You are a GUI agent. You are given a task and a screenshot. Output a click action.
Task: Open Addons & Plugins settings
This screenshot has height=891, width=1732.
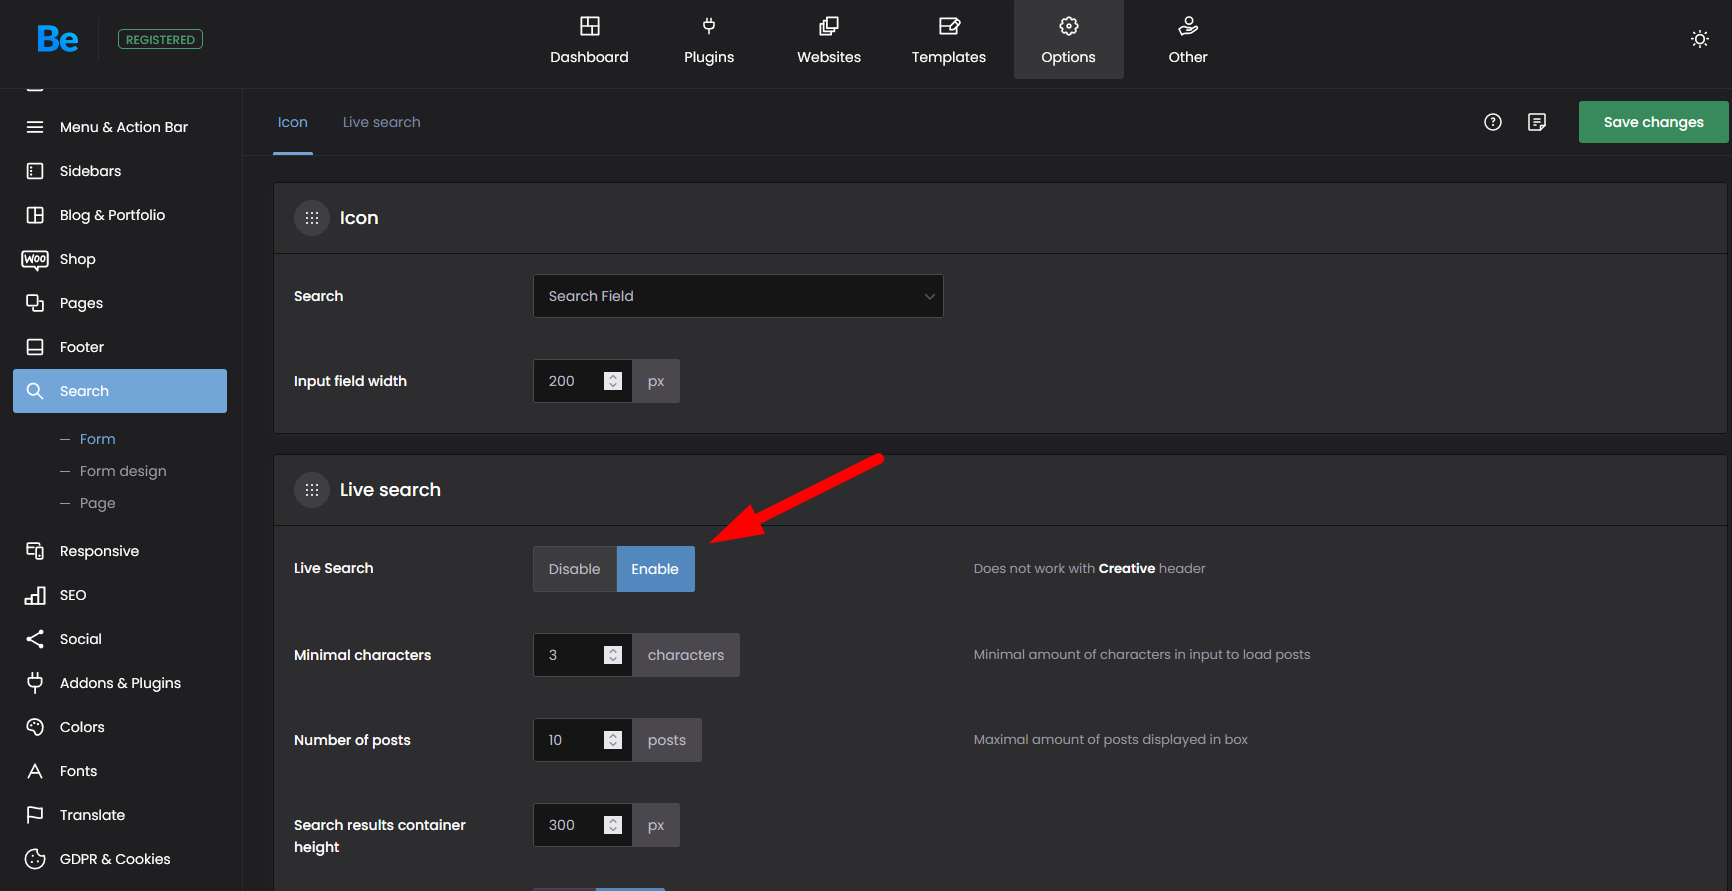point(120,683)
